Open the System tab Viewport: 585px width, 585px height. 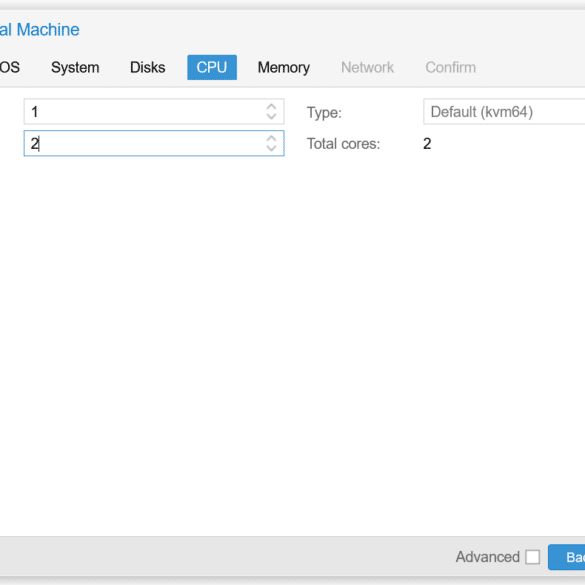[75, 68]
